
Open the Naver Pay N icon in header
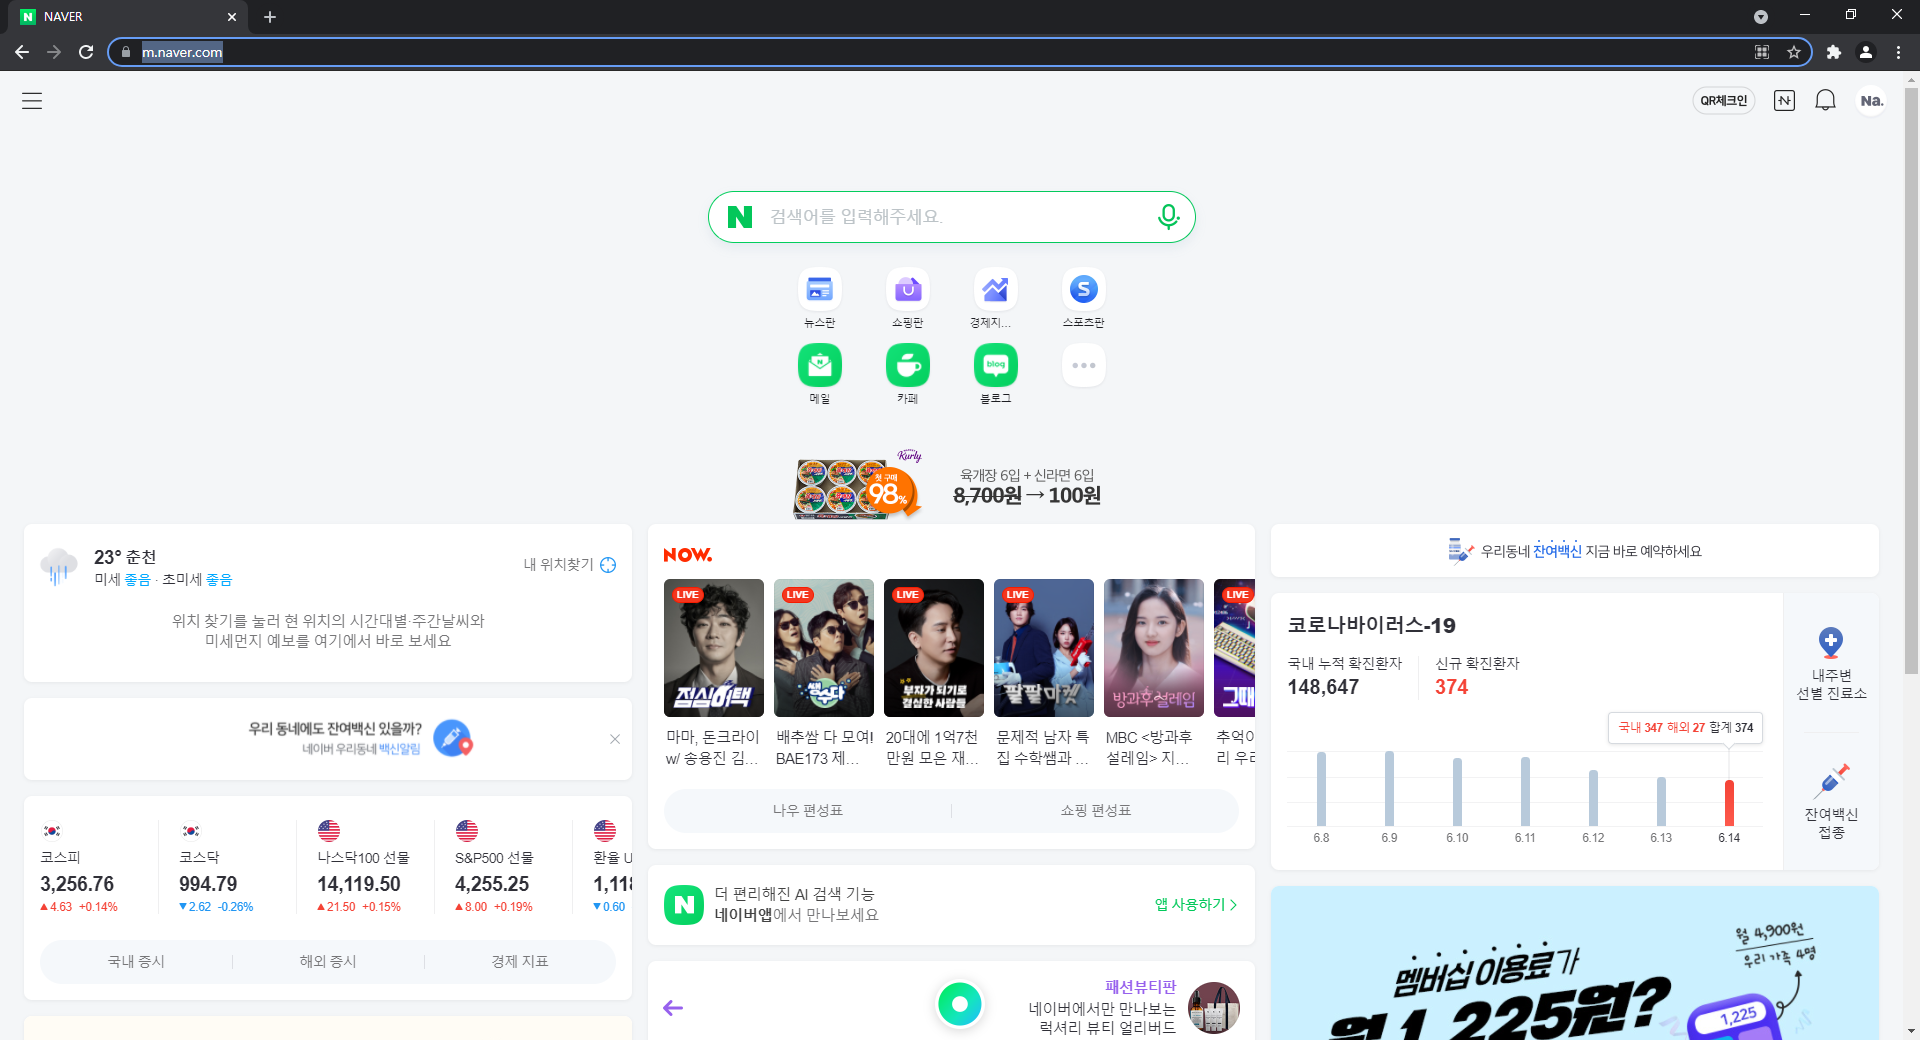[1784, 101]
